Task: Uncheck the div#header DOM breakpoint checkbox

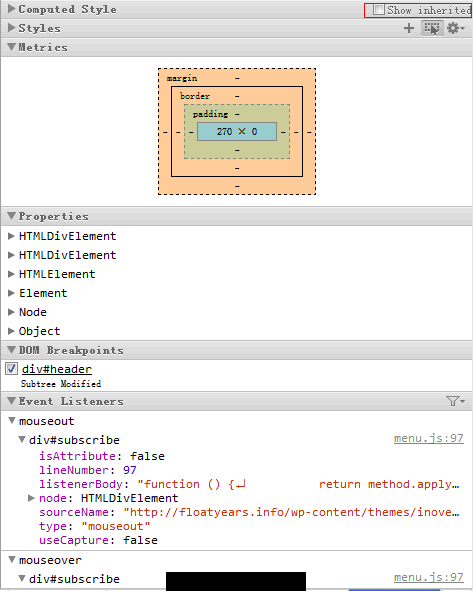Action: [x=11, y=369]
